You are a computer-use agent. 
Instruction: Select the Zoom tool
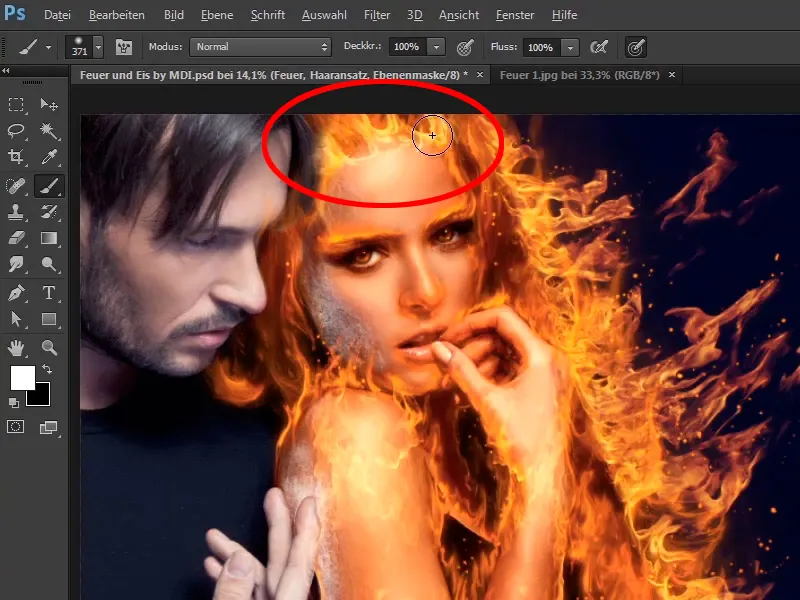(49, 348)
